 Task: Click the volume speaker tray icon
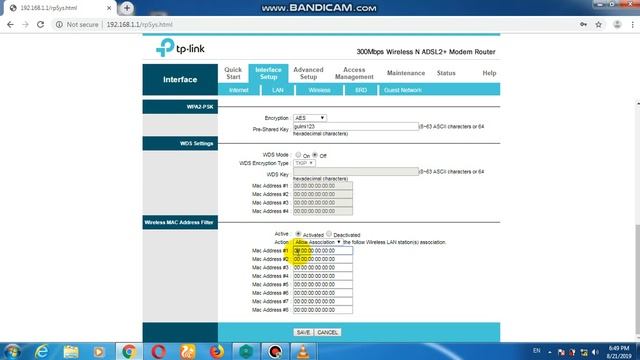(596, 352)
